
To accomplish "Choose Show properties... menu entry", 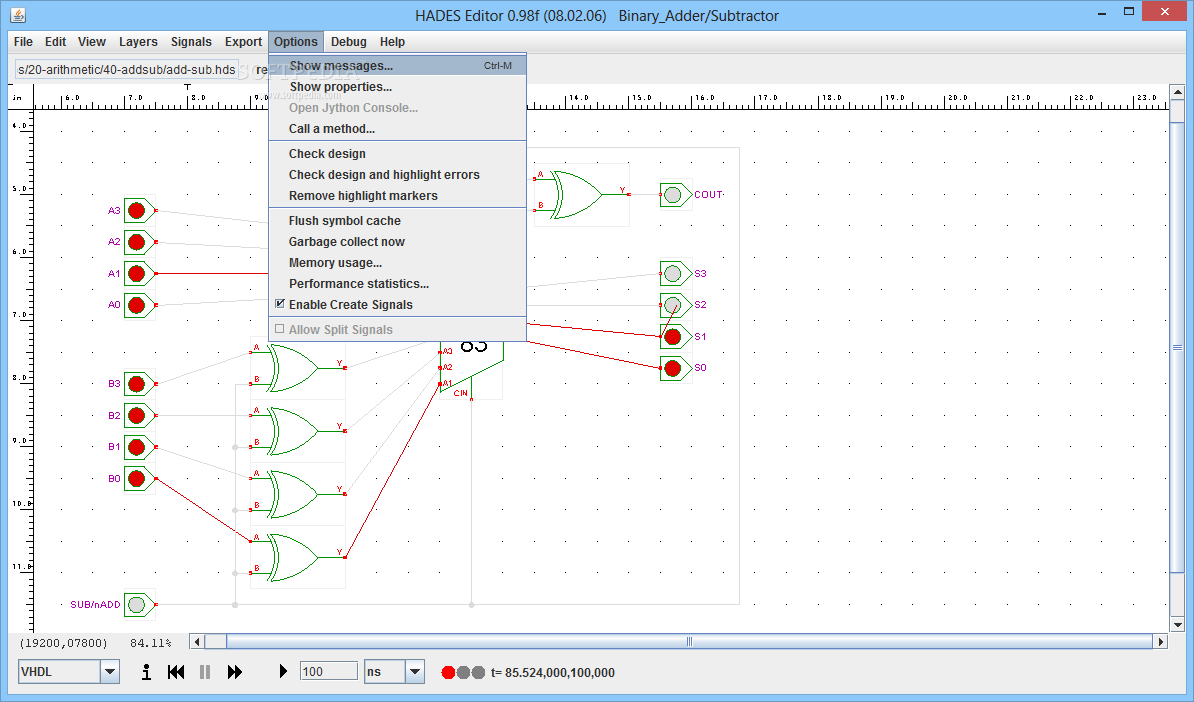I will point(397,87).
